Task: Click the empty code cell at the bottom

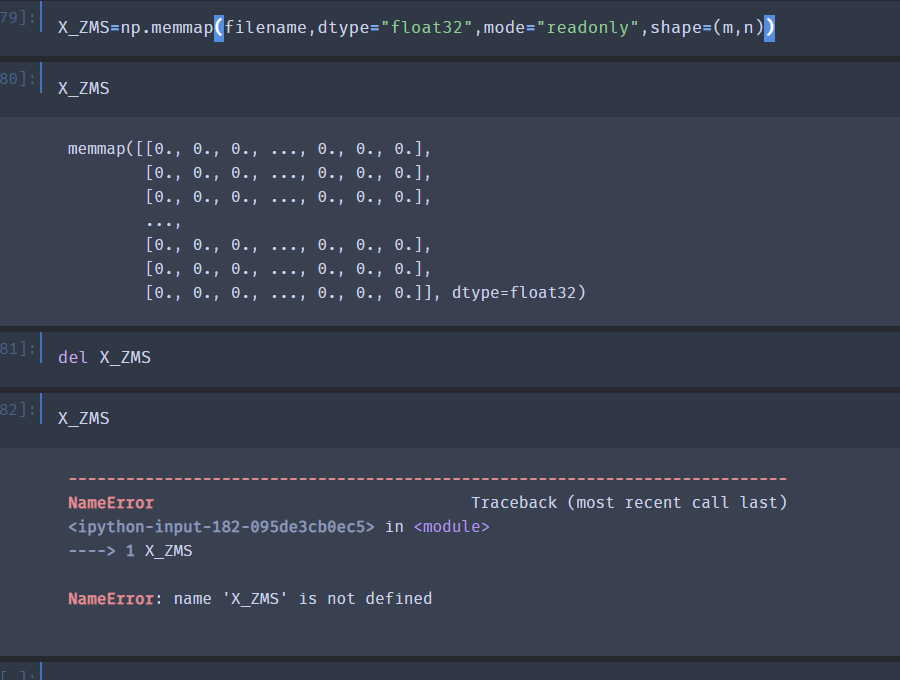Action: click(x=471, y=671)
